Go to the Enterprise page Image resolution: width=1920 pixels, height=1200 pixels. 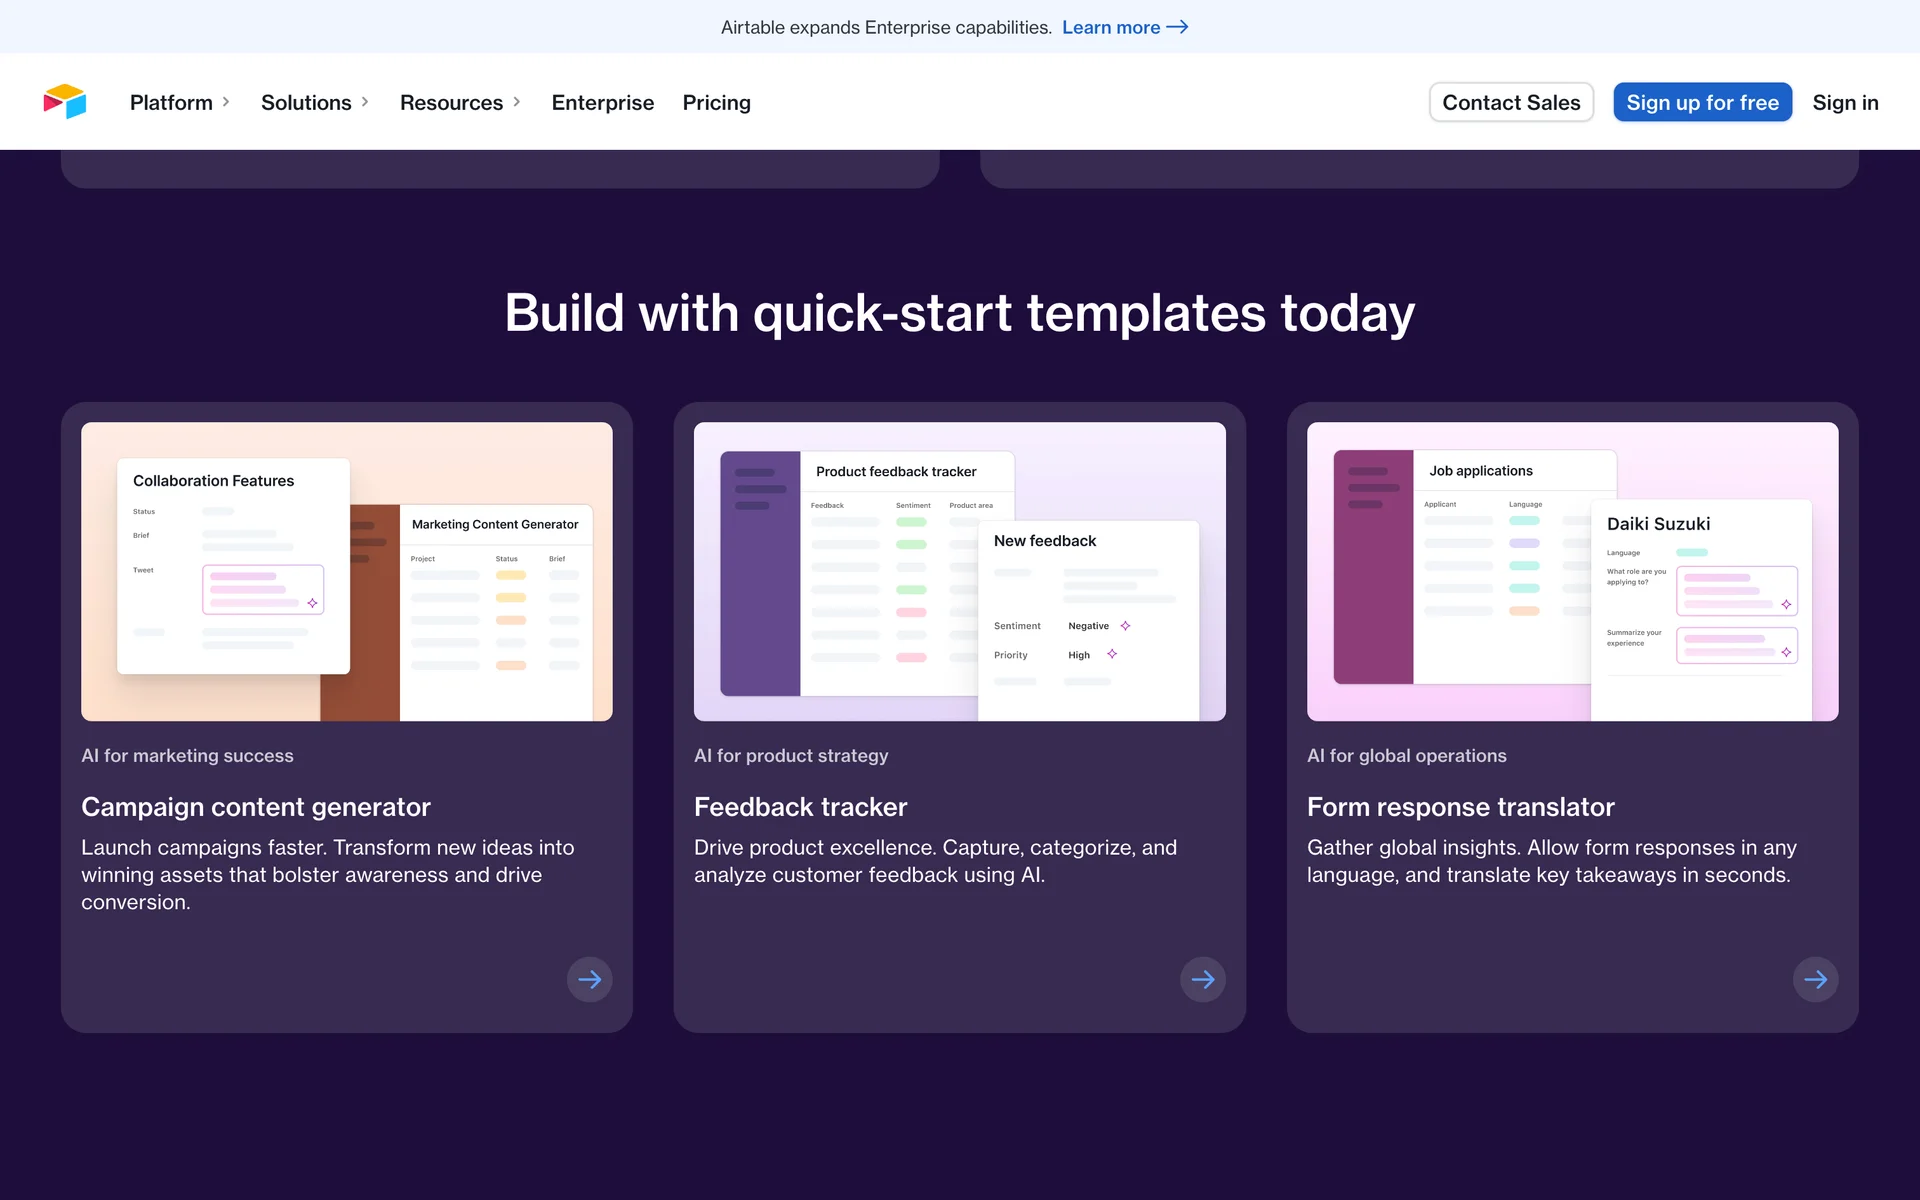pyautogui.click(x=602, y=102)
